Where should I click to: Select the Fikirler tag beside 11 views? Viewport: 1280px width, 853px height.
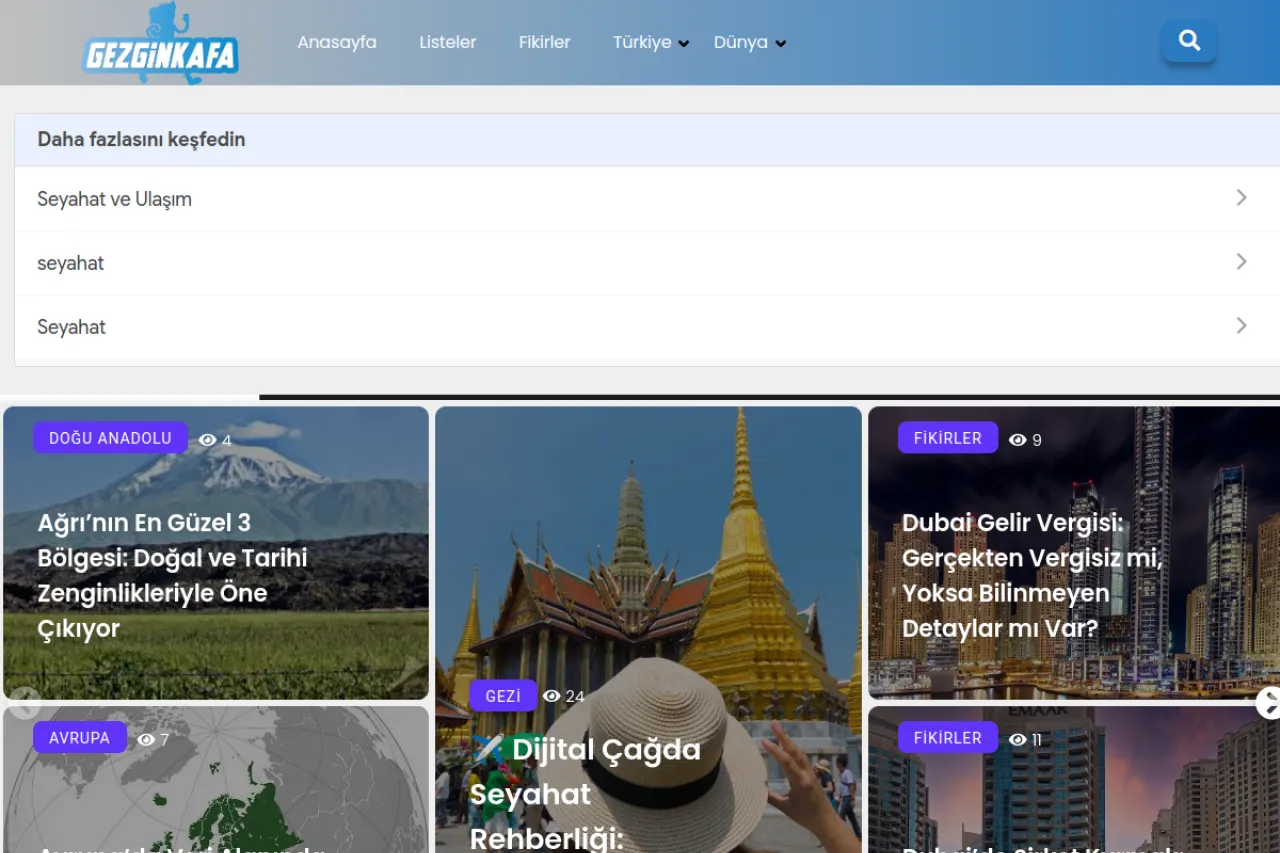coord(948,738)
